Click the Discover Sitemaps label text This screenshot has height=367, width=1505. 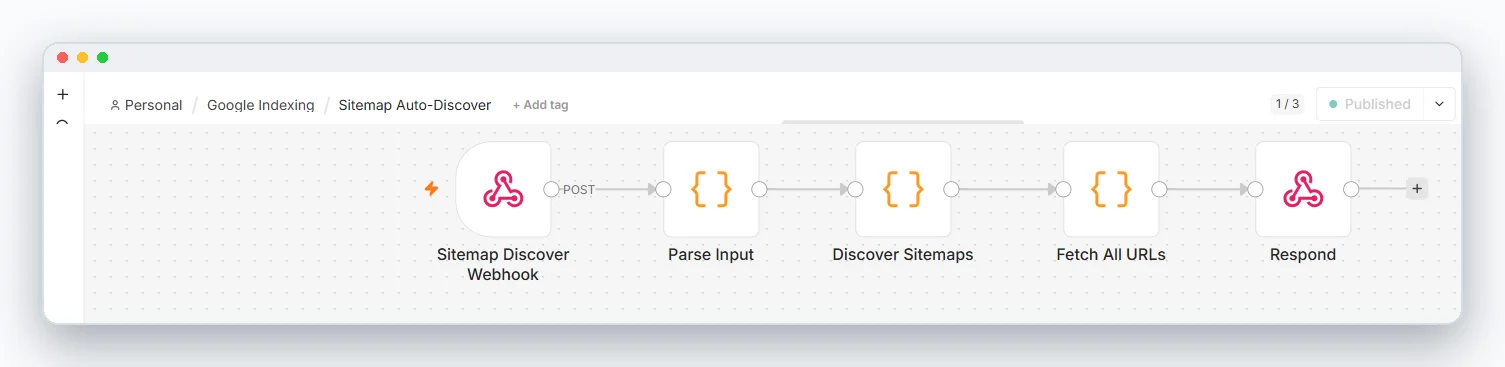[x=903, y=255]
